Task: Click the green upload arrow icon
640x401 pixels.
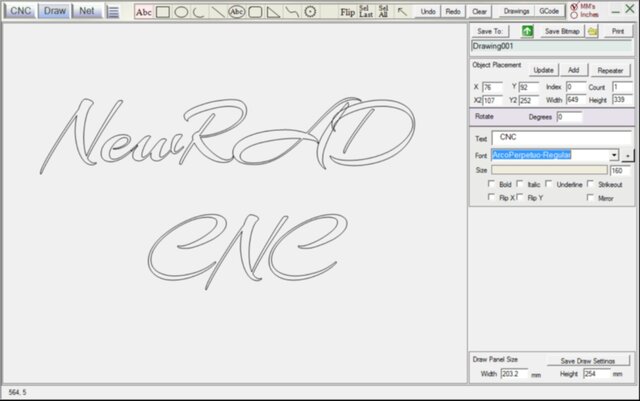Action: pos(528,32)
